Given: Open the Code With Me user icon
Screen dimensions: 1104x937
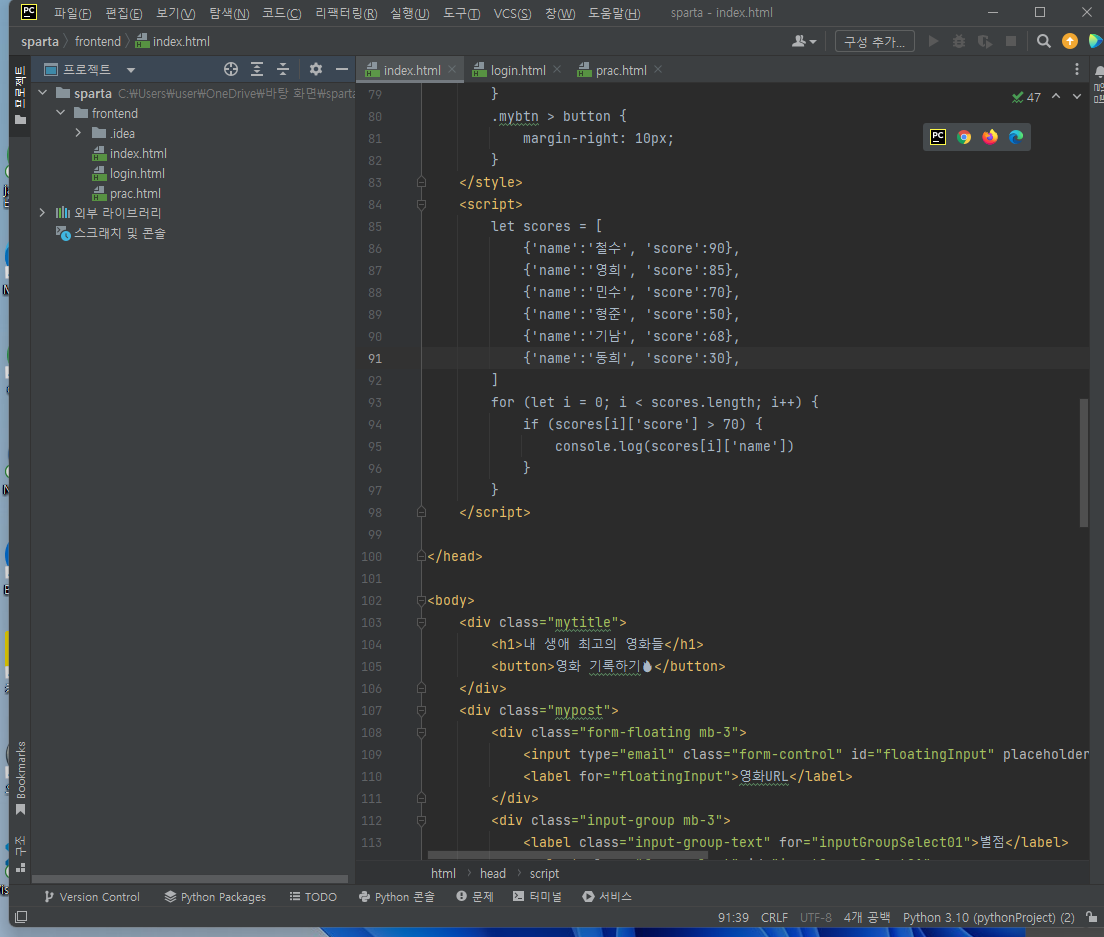Looking at the screenshot, I should pos(803,42).
